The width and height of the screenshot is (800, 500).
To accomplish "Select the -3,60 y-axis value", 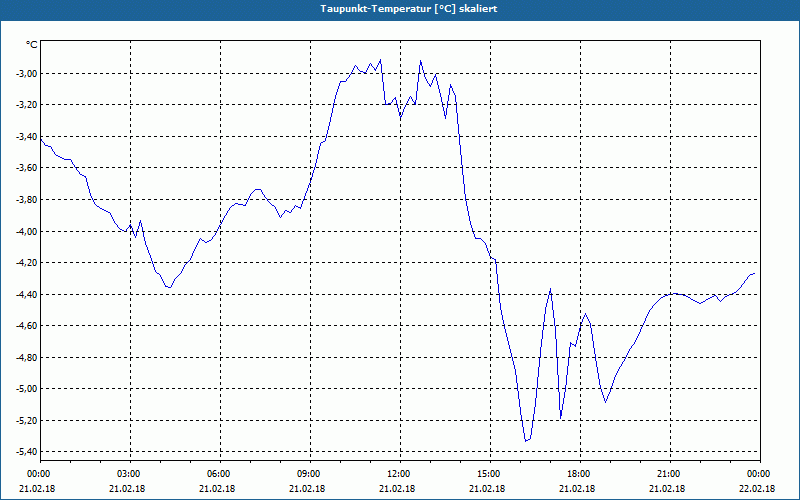I will click(27, 168).
